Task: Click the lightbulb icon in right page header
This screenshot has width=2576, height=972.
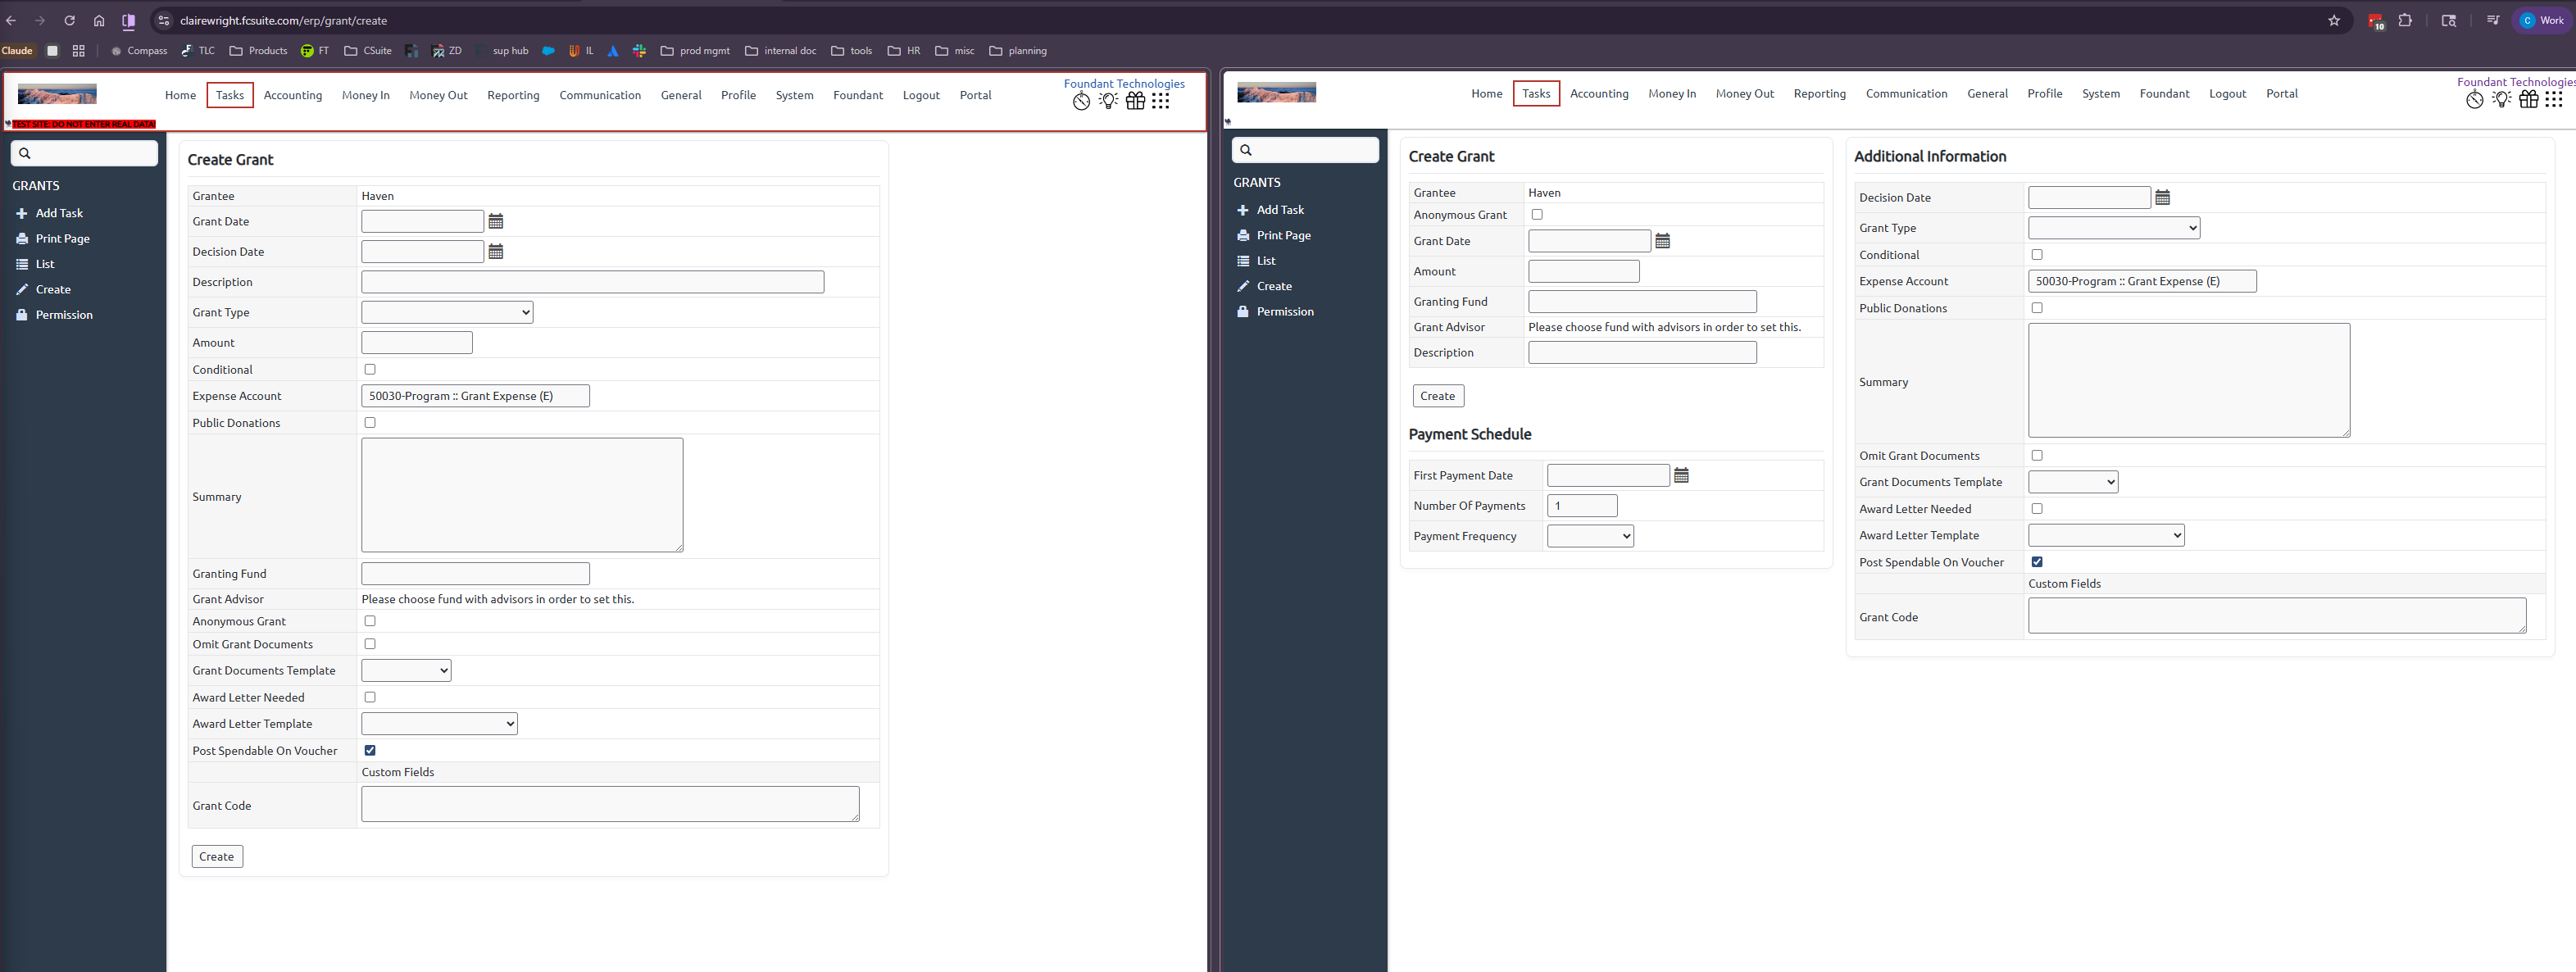Action: click(2501, 99)
